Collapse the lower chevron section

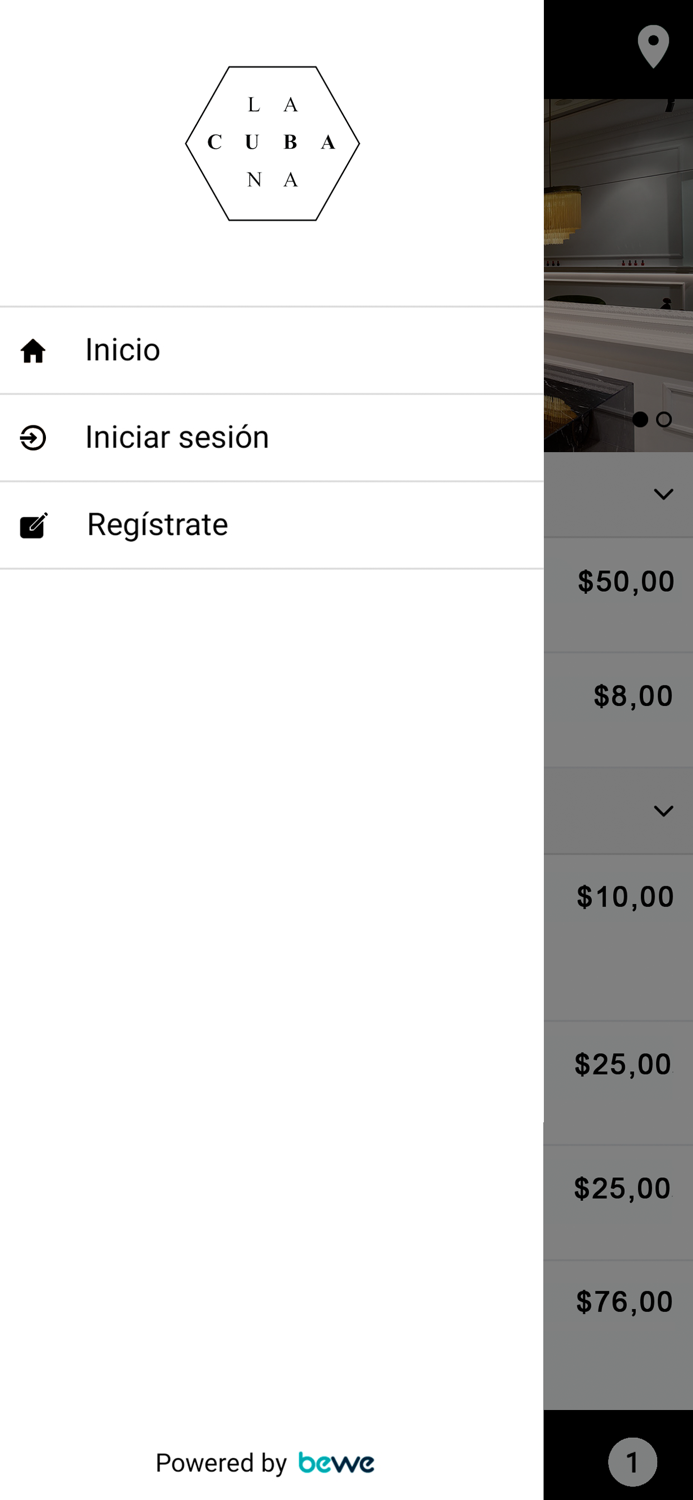pyautogui.click(x=663, y=811)
